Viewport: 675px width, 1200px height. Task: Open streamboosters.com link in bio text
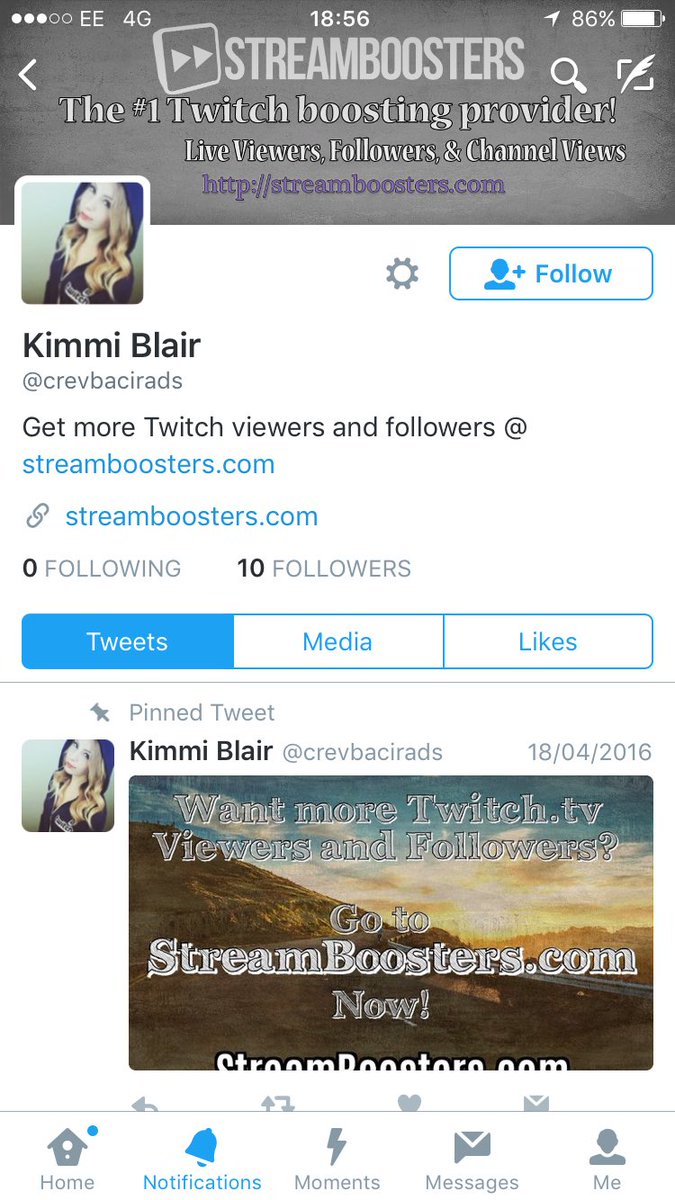(x=148, y=464)
